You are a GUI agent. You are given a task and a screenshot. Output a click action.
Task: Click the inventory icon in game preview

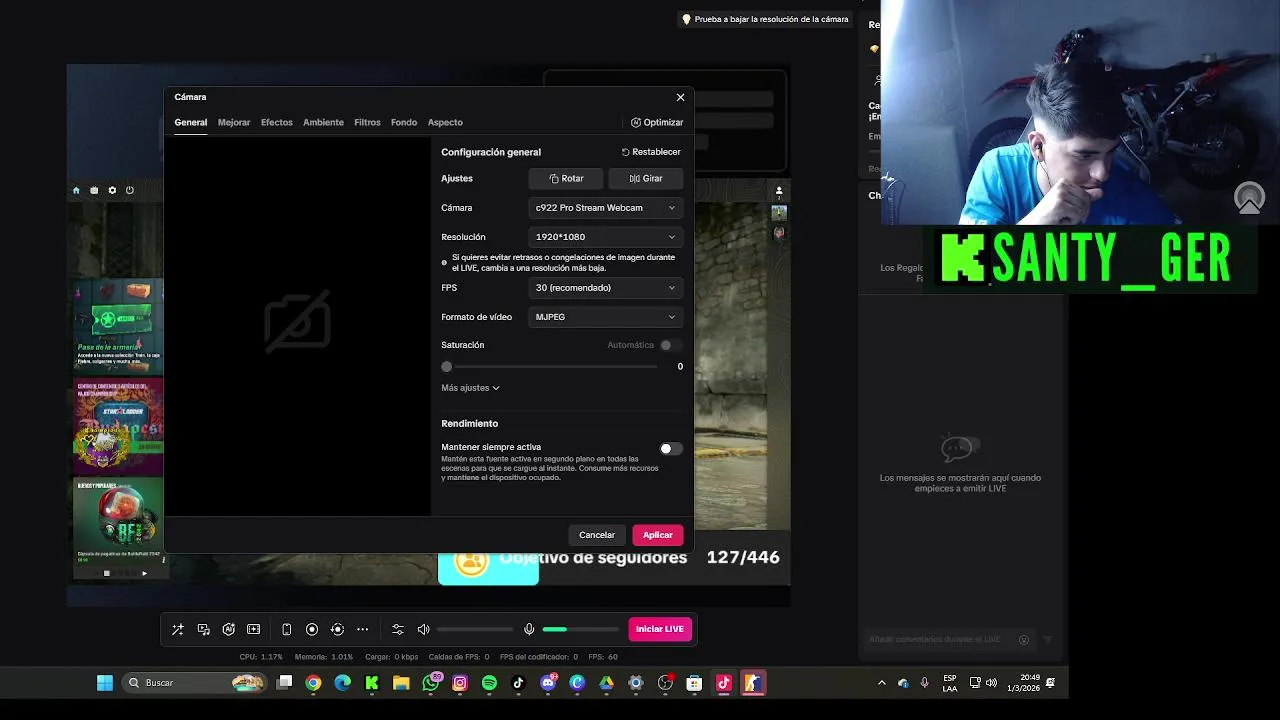click(94, 190)
